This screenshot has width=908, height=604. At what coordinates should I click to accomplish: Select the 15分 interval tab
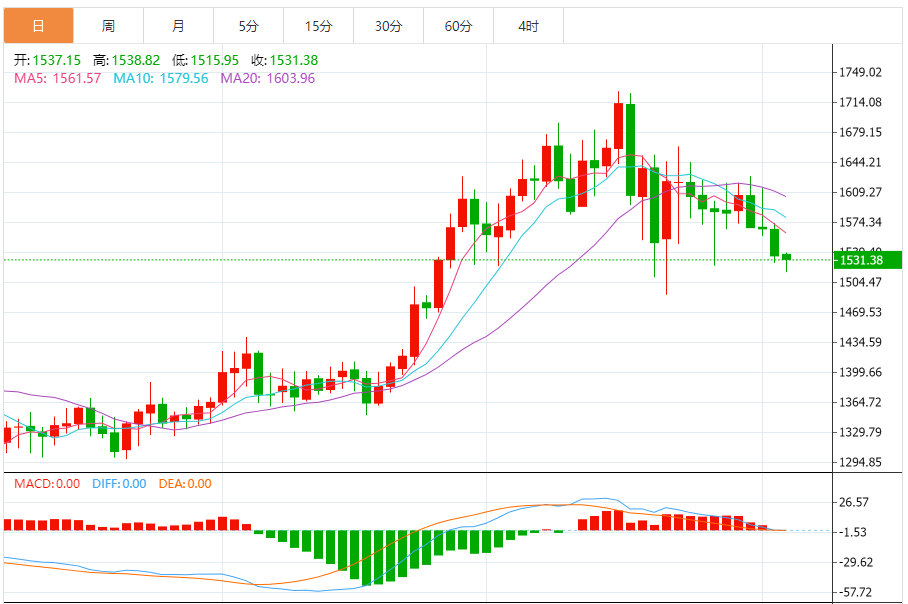tap(318, 26)
